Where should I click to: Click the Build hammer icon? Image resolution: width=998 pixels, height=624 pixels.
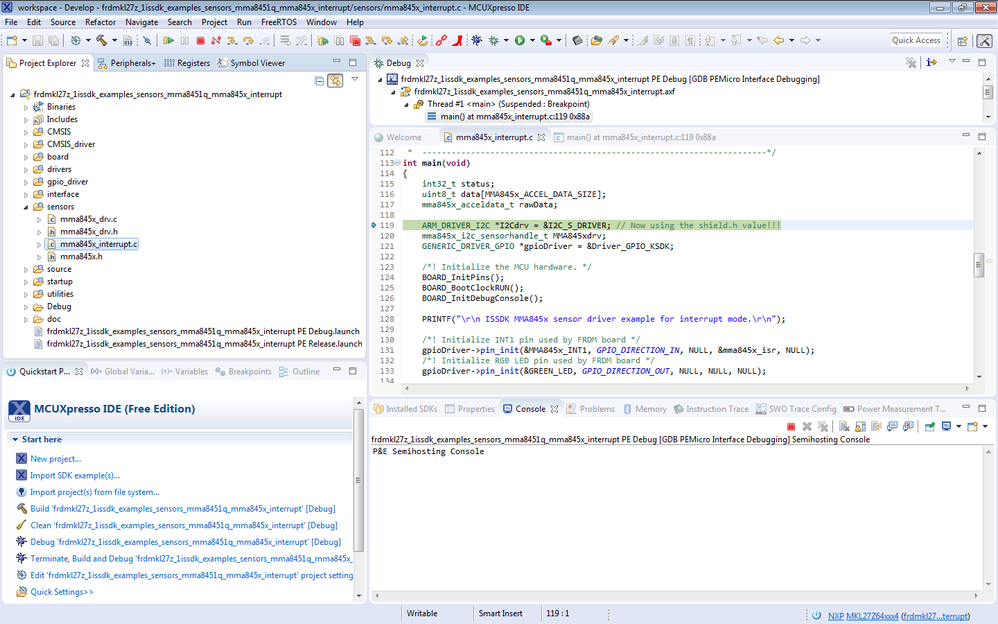[x=101, y=41]
